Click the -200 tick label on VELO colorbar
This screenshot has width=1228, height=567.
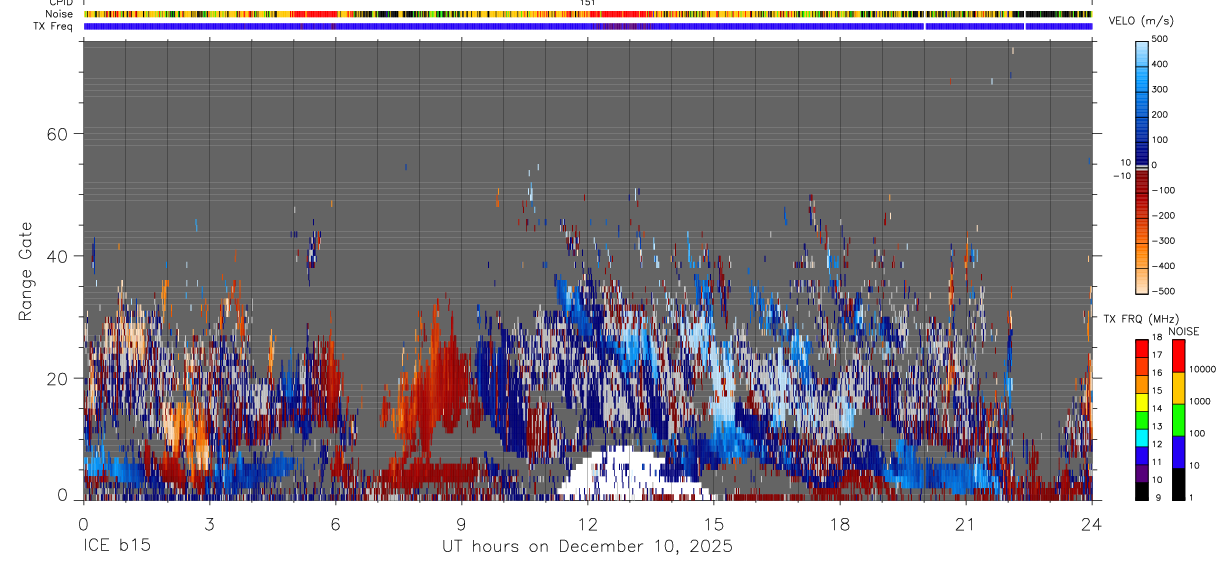pos(1161,215)
